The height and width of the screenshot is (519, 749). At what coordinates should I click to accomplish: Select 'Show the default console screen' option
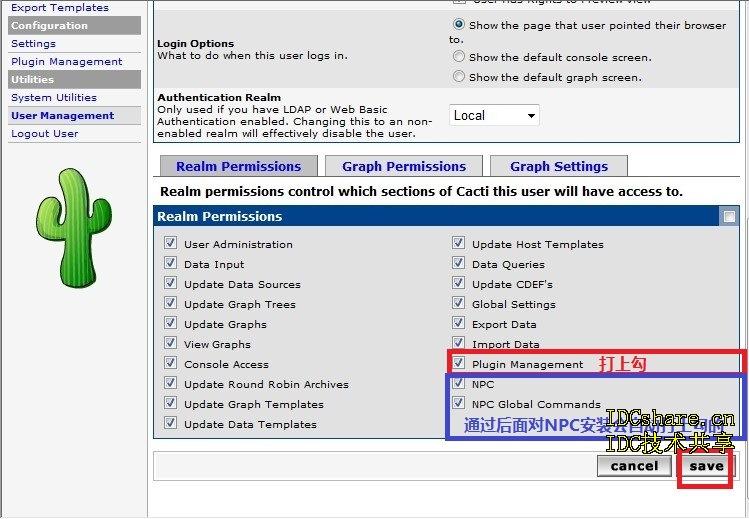(459, 57)
